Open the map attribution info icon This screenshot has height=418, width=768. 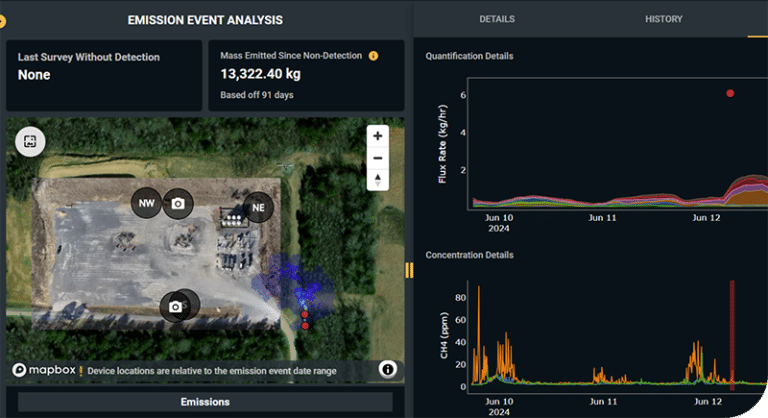[387, 369]
